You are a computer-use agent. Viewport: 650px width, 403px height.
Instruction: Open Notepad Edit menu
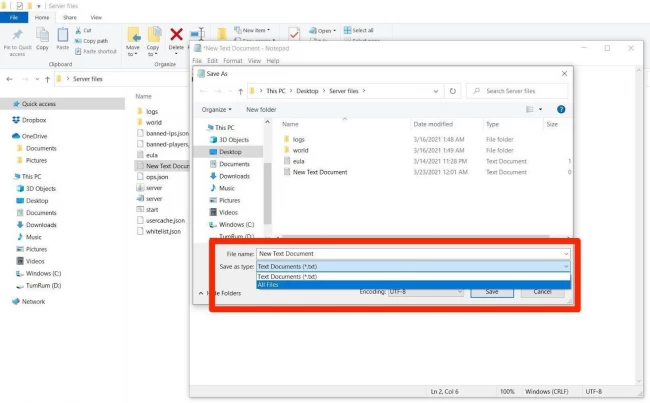(x=212, y=61)
